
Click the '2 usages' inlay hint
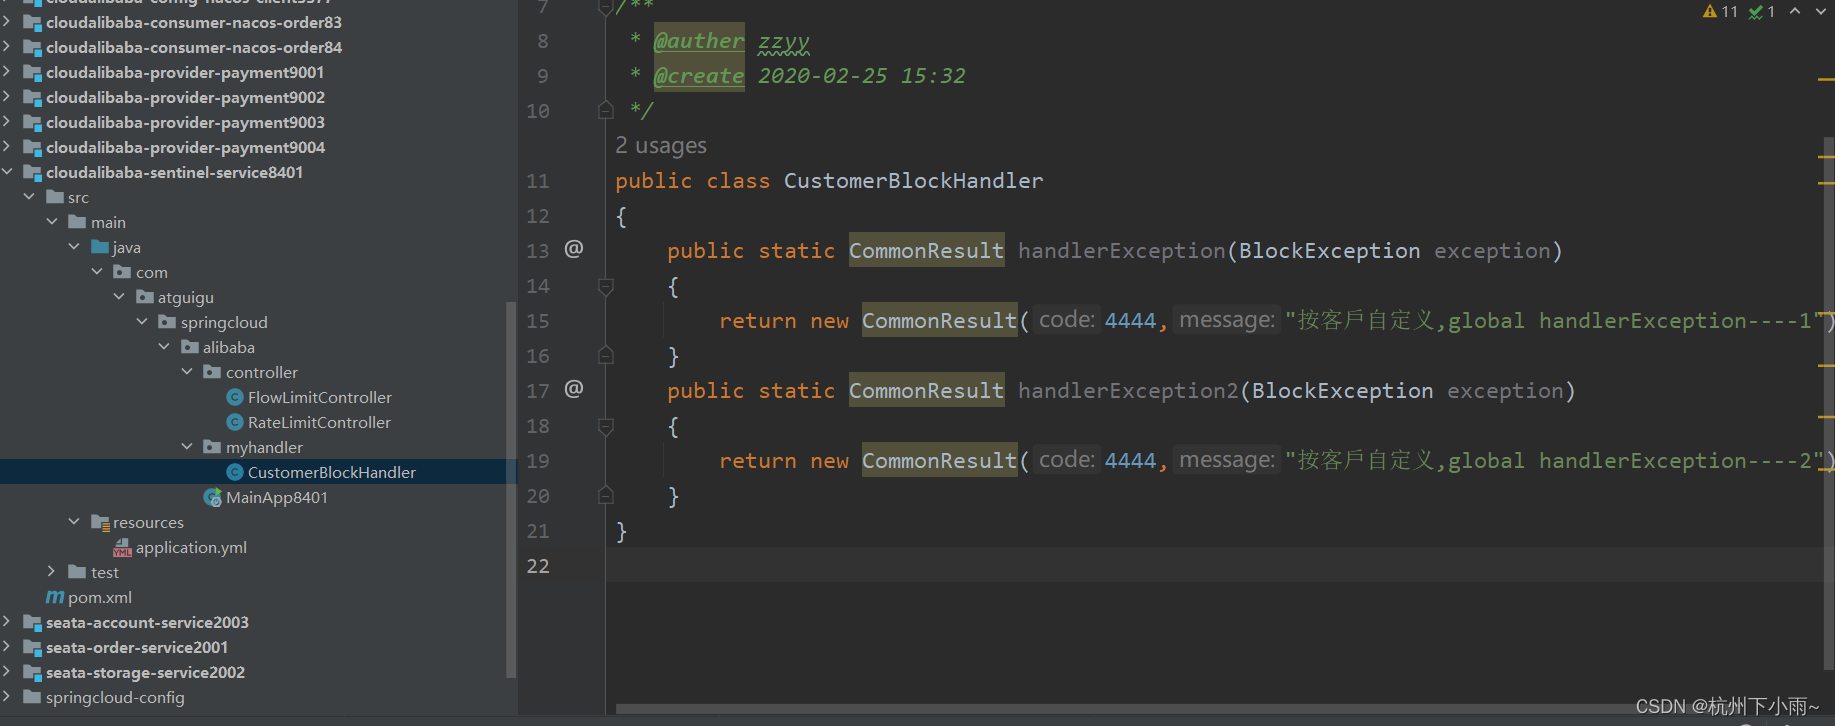661,146
